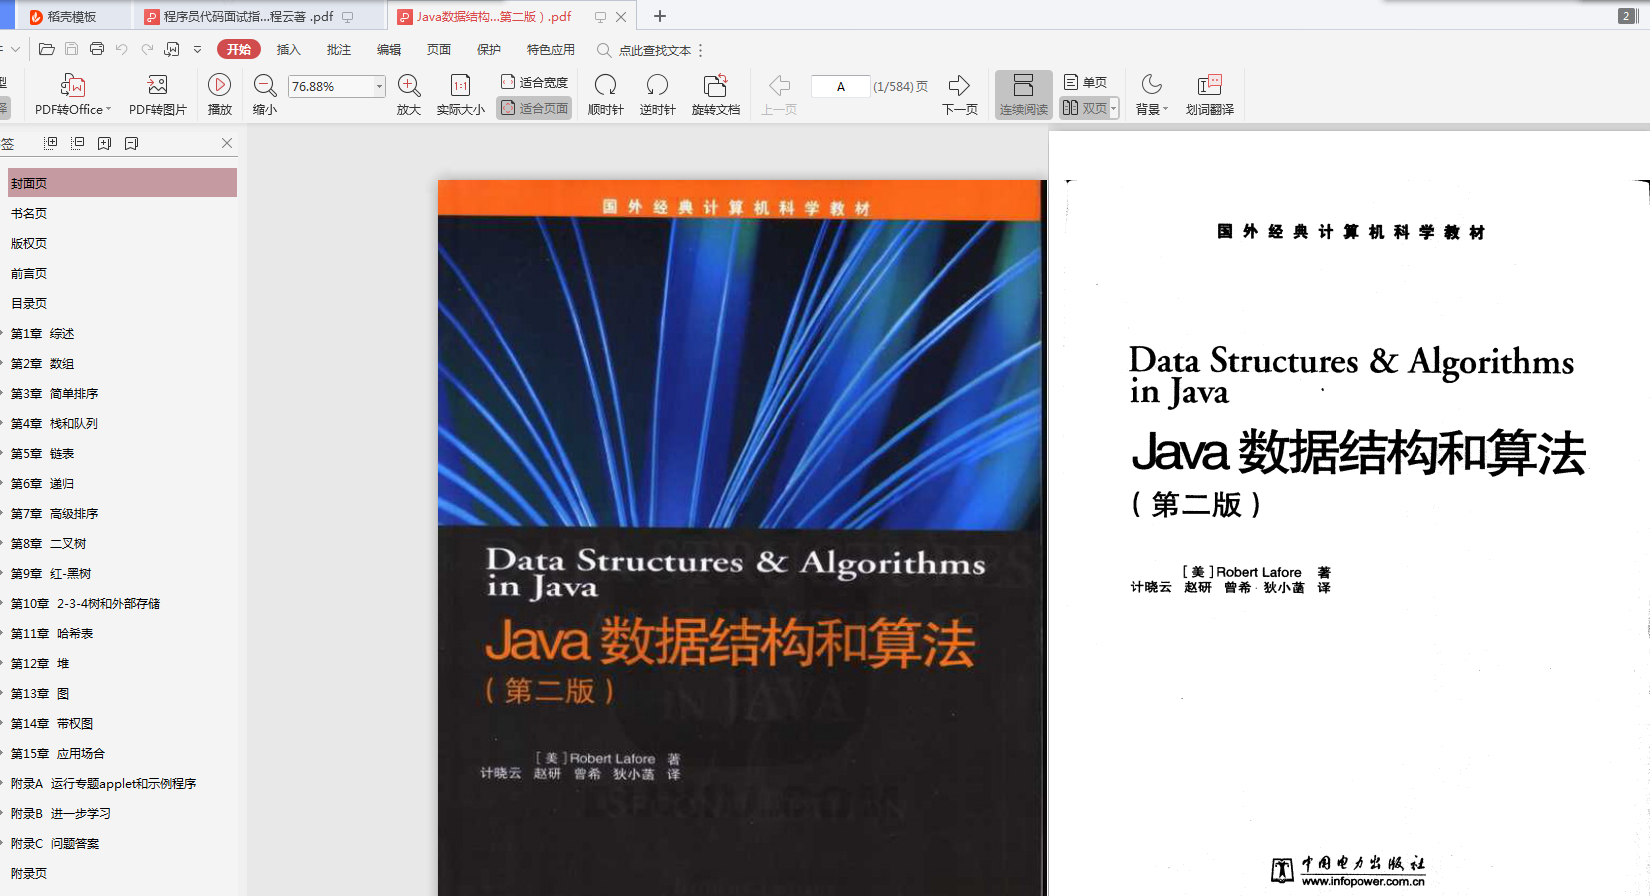Click the undo arrow icon

click(x=122, y=49)
